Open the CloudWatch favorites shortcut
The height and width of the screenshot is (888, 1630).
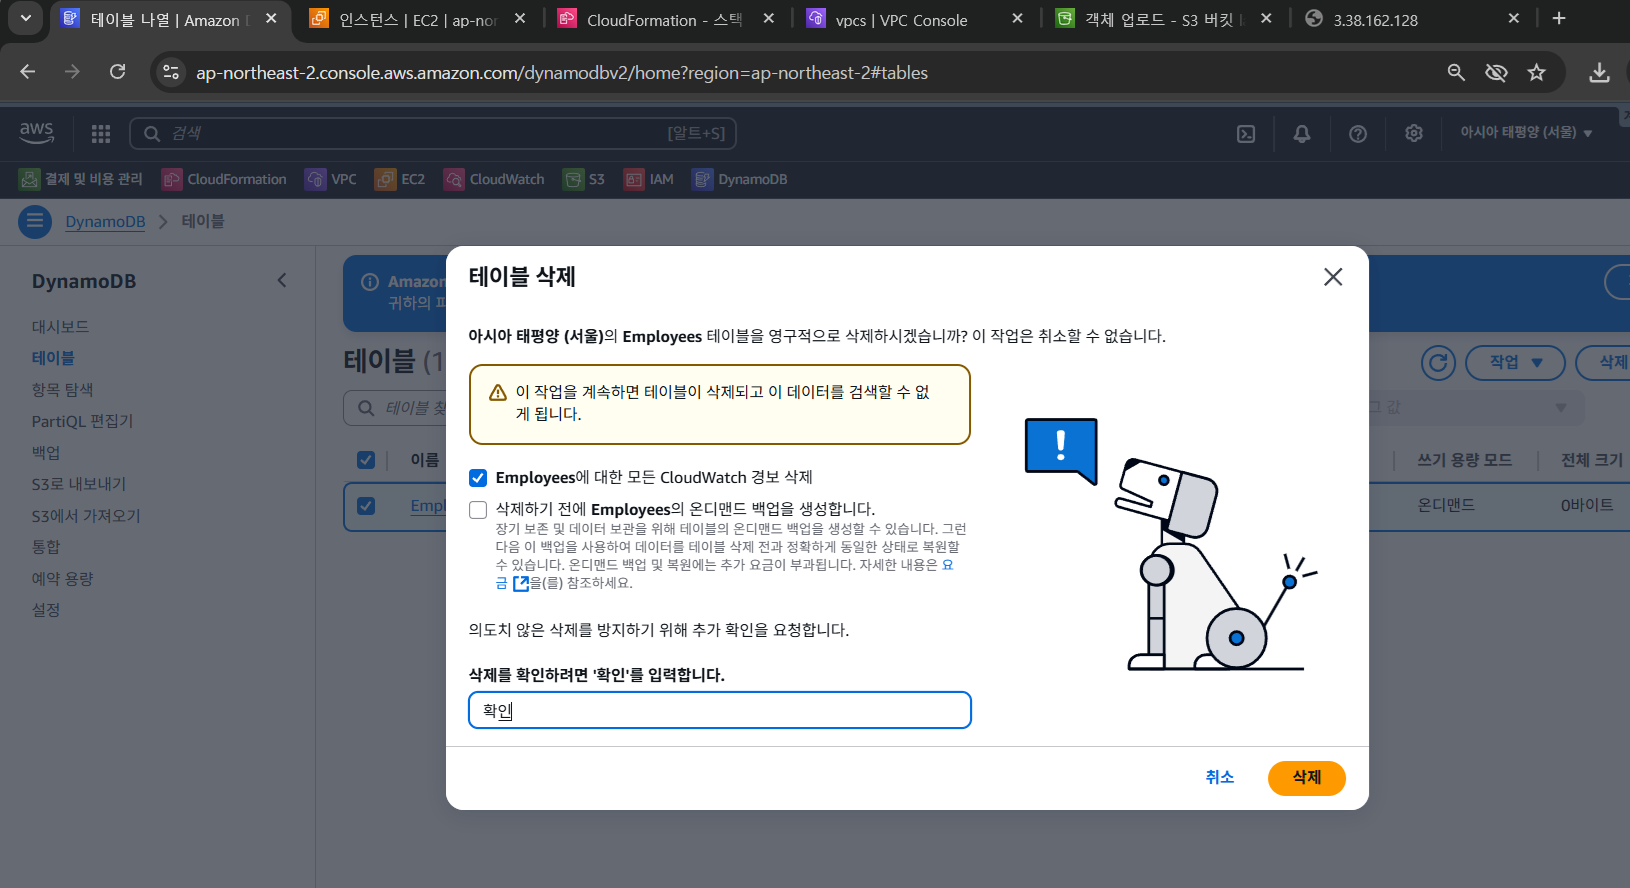click(x=494, y=179)
